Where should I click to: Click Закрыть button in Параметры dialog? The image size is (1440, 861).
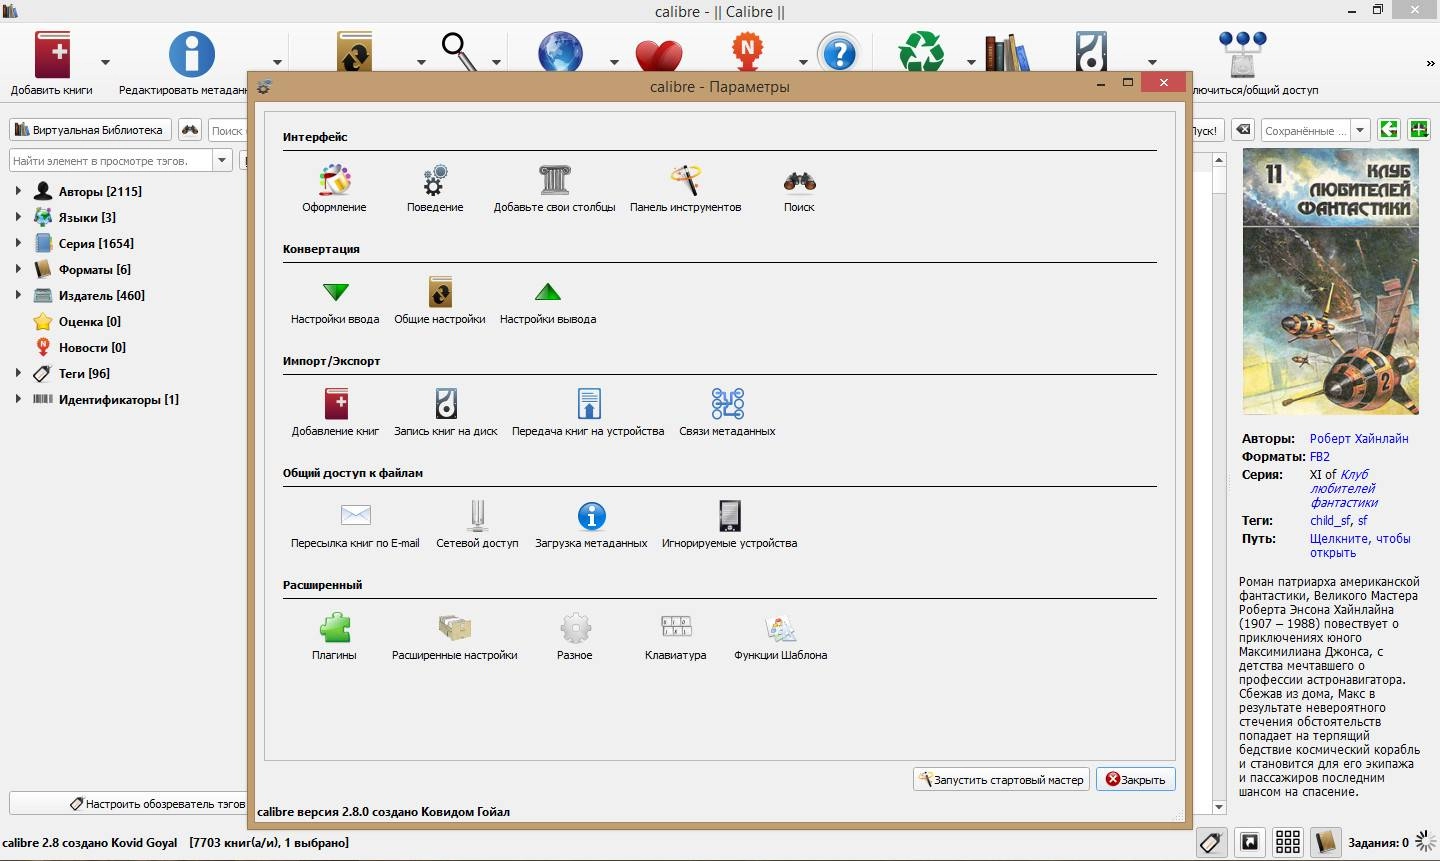tap(1136, 779)
